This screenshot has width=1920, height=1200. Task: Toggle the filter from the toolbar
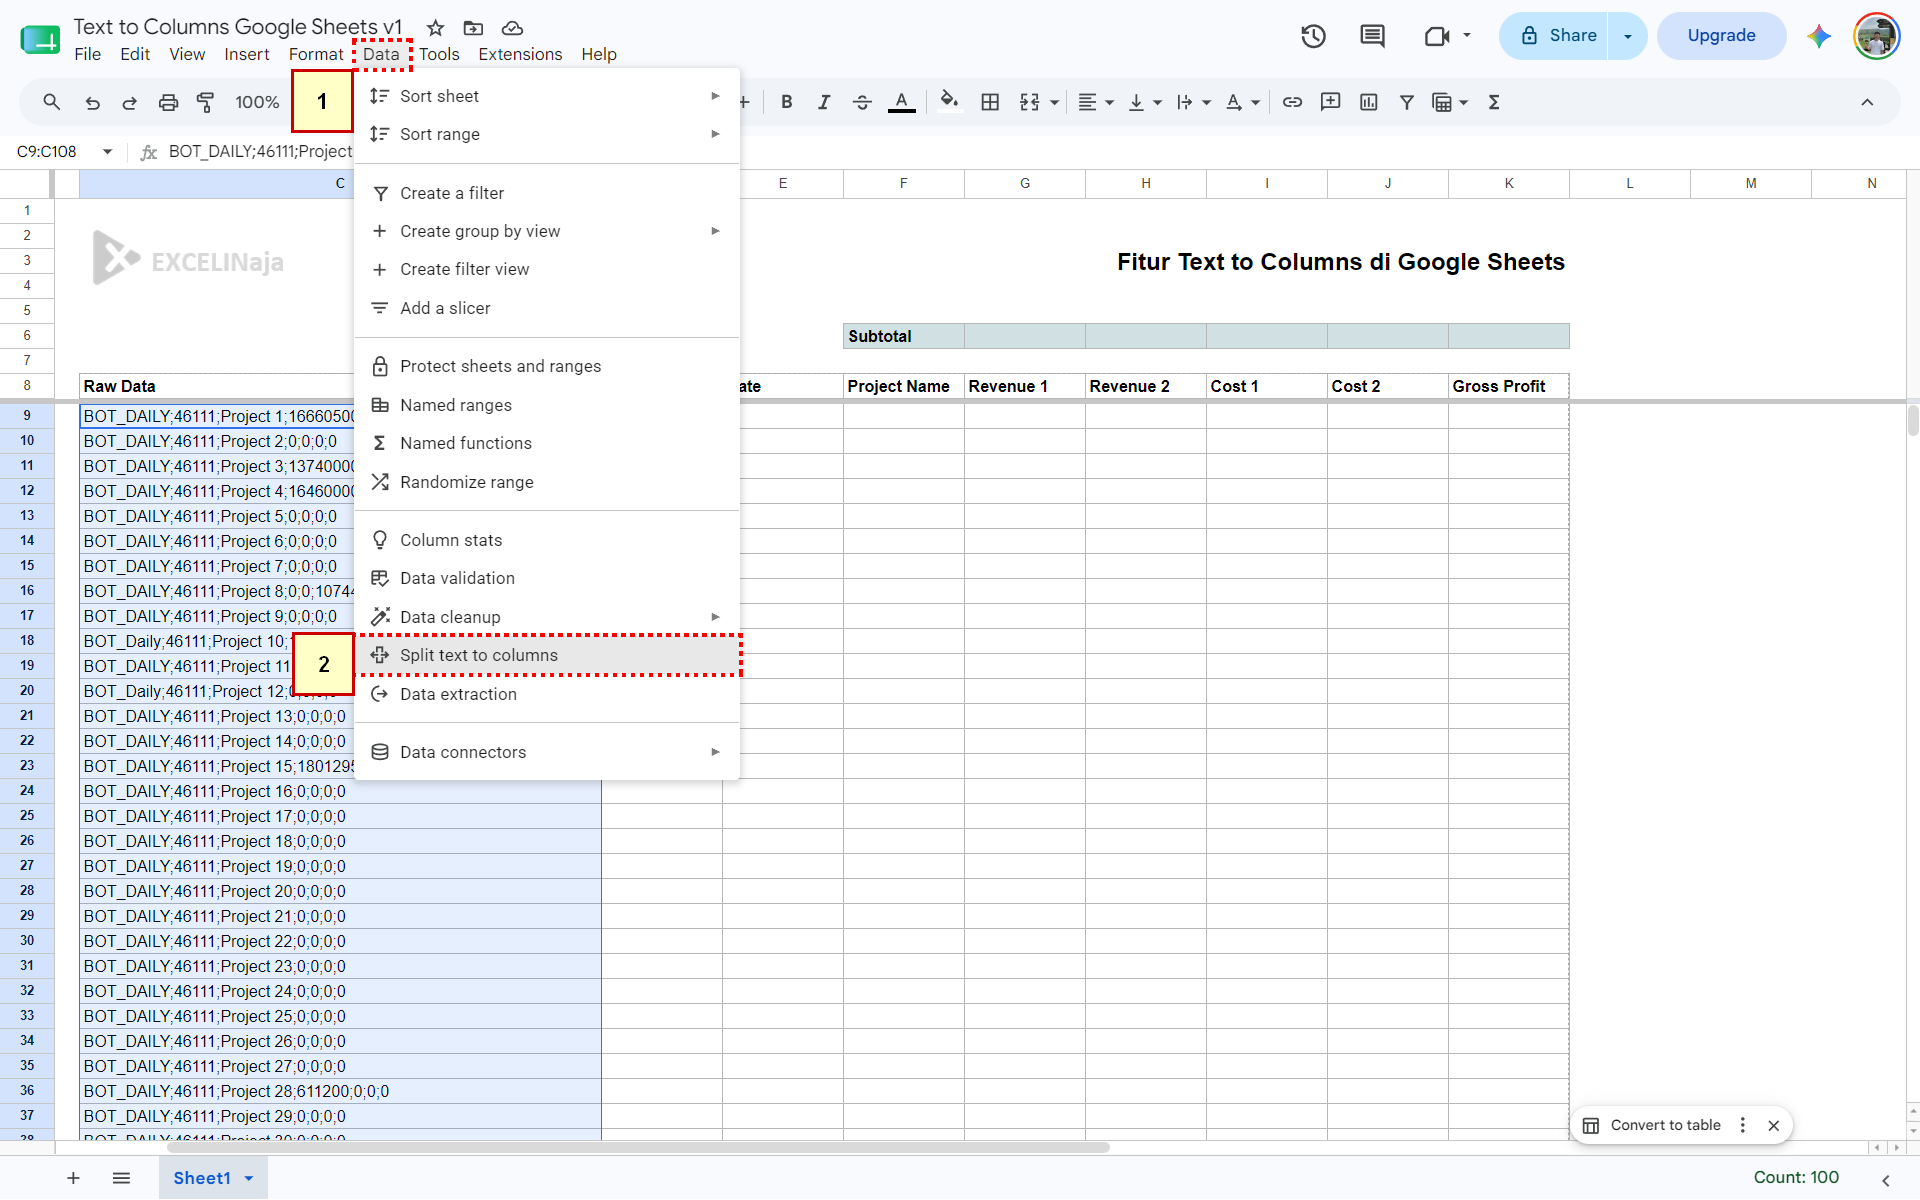[1406, 102]
